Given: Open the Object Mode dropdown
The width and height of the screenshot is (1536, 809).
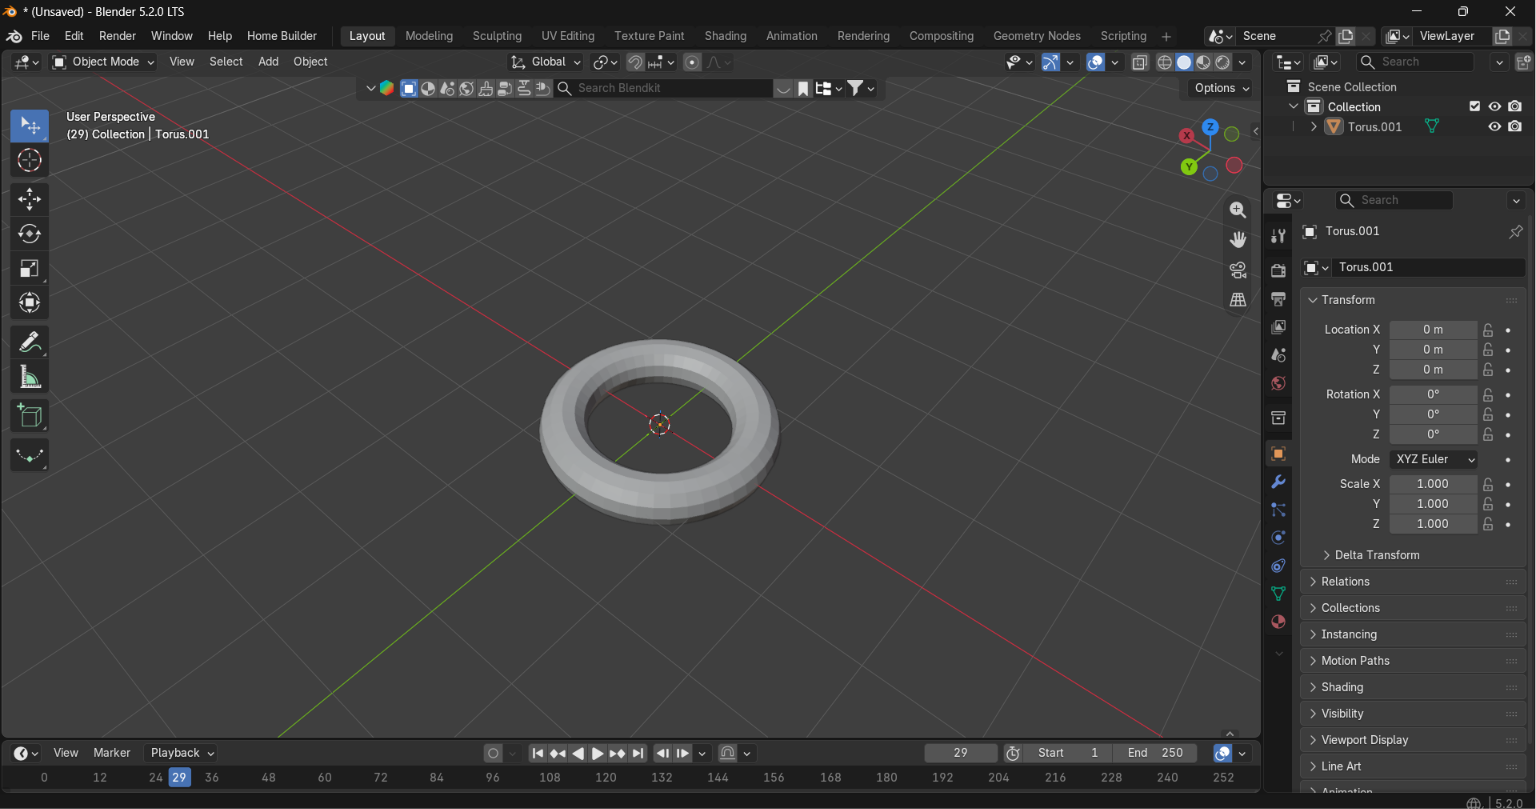Looking at the screenshot, I should [x=103, y=62].
